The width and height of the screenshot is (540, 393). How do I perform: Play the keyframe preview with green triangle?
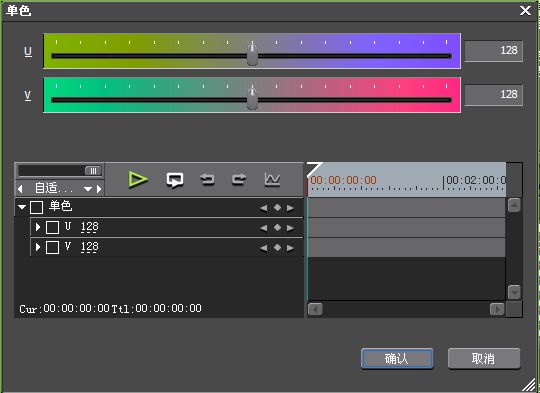pyautogui.click(x=138, y=179)
